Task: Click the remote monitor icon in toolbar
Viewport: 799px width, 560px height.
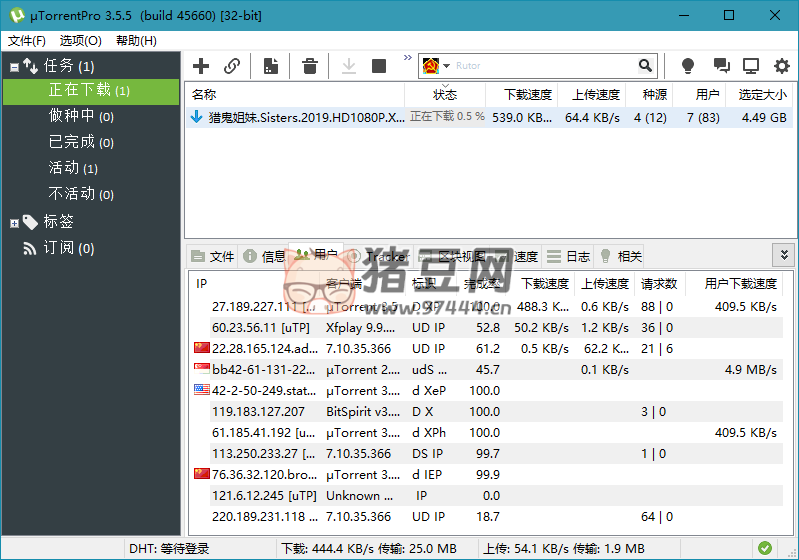Action: click(x=751, y=66)
